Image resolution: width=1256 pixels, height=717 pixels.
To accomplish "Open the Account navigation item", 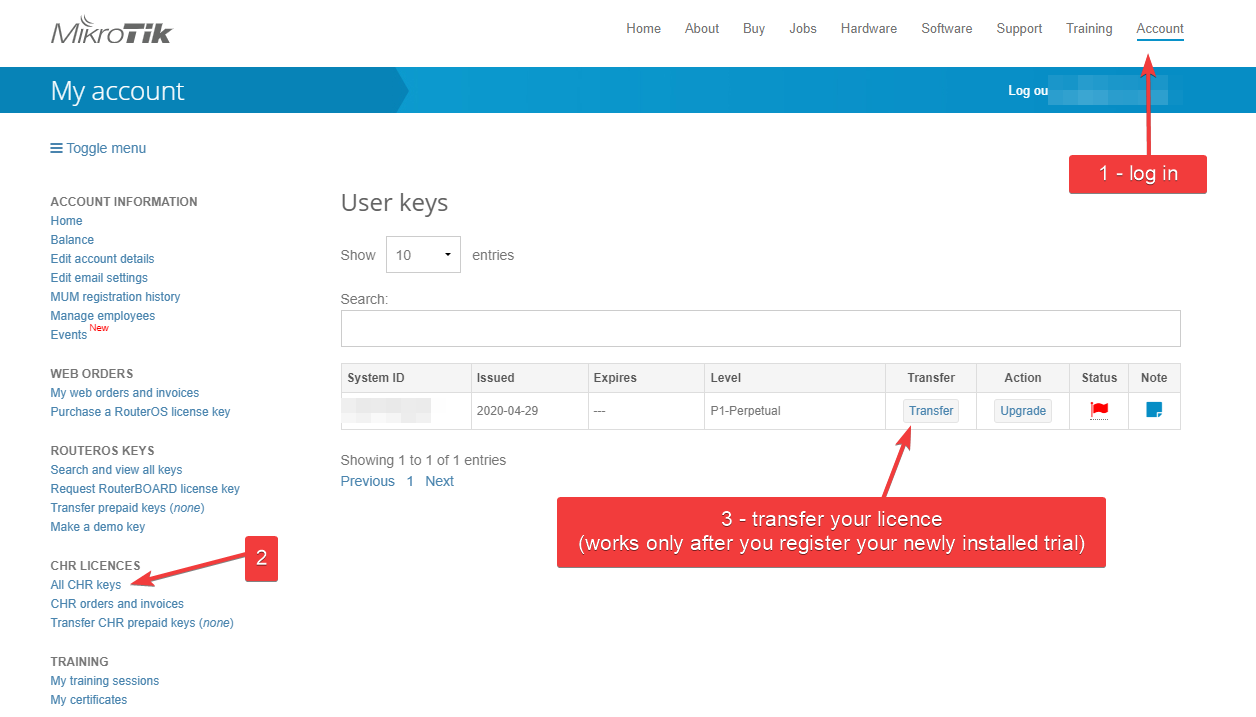I will (1160, 29).
